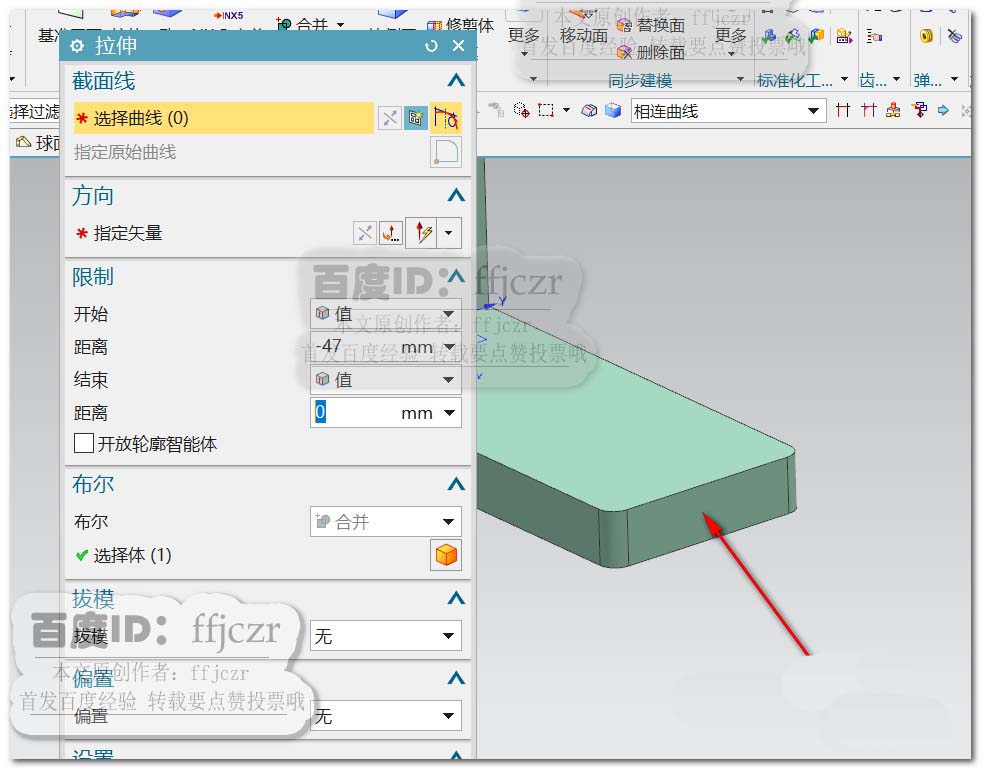Click the reverse direction icon beside 选择曲线
The image size is (982, 770).
[x=389, y=118]
